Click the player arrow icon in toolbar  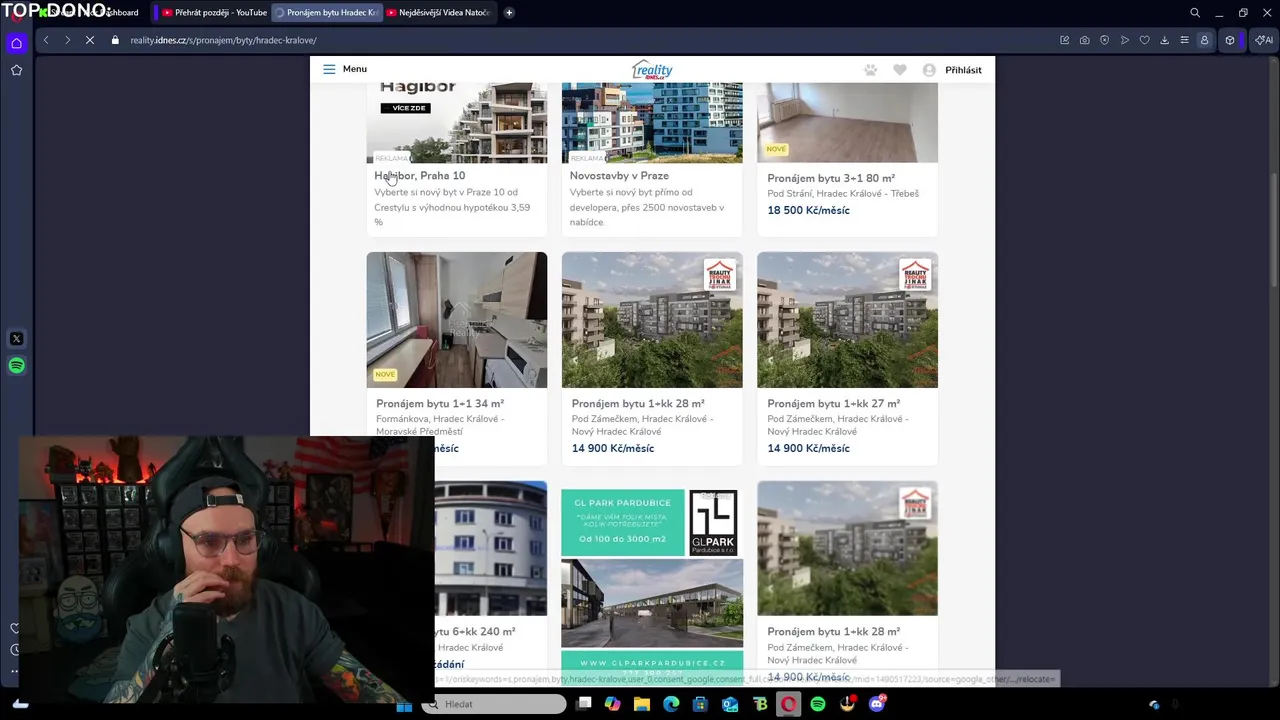[x=1124, y=40]
